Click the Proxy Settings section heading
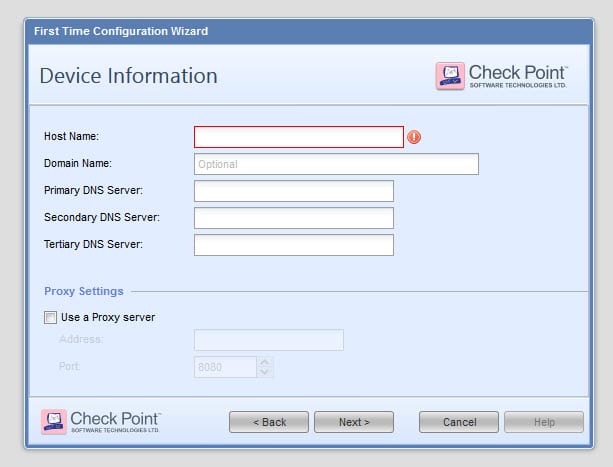The width and height of the screenshot is (613, 467). [x=84, y=291]
